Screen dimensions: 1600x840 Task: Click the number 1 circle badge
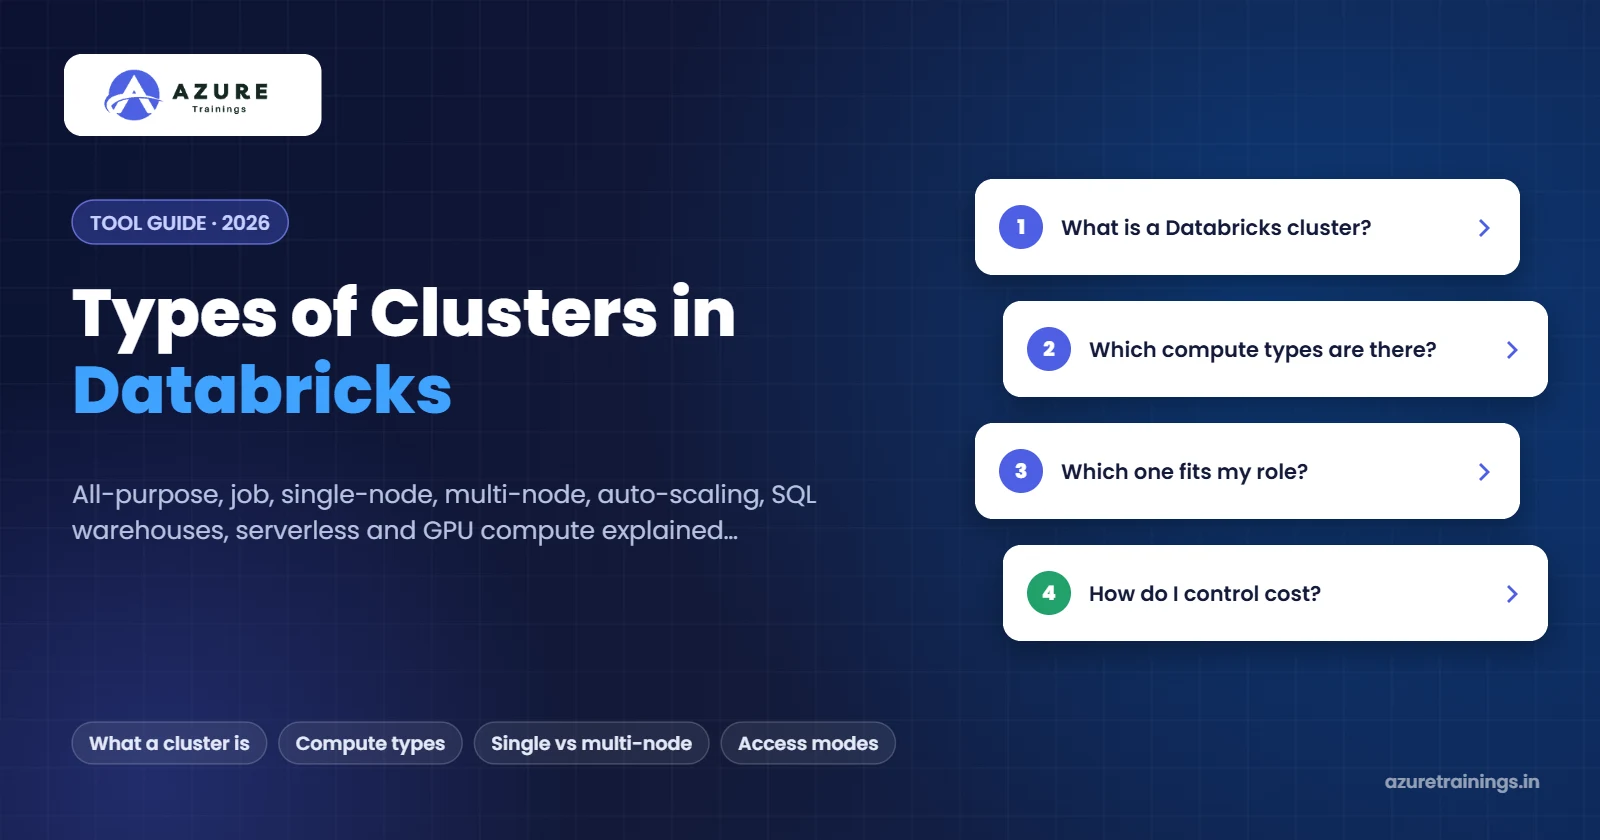click(1021, 227)
